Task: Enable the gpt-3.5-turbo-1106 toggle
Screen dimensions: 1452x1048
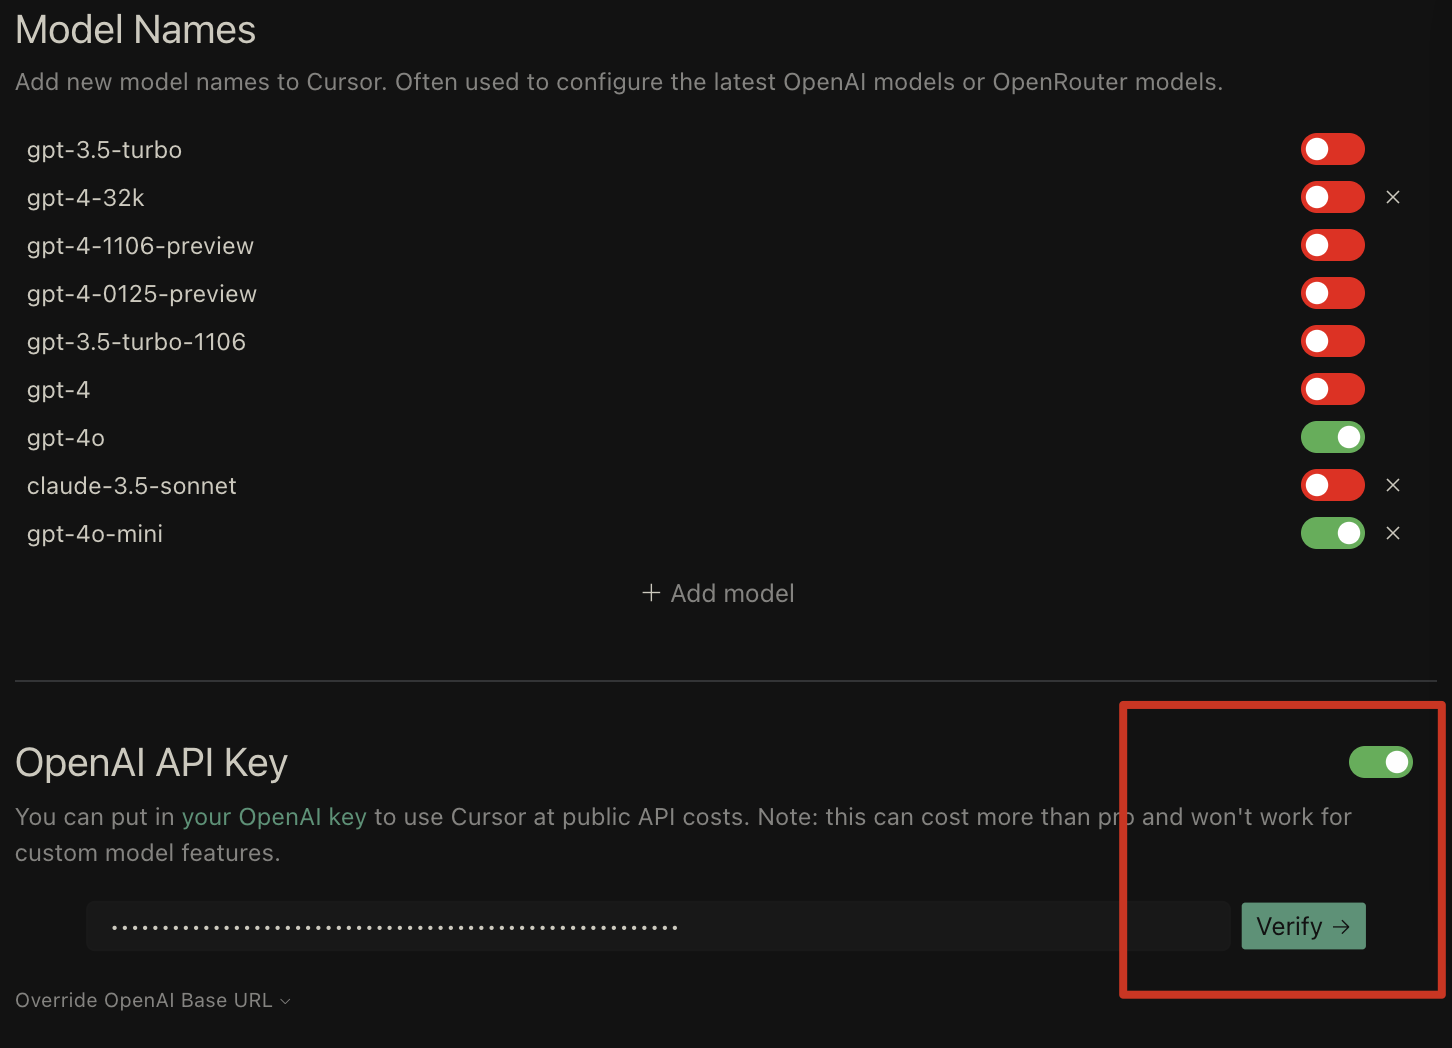Action: pyautogui.click(x=1333, y=342)
